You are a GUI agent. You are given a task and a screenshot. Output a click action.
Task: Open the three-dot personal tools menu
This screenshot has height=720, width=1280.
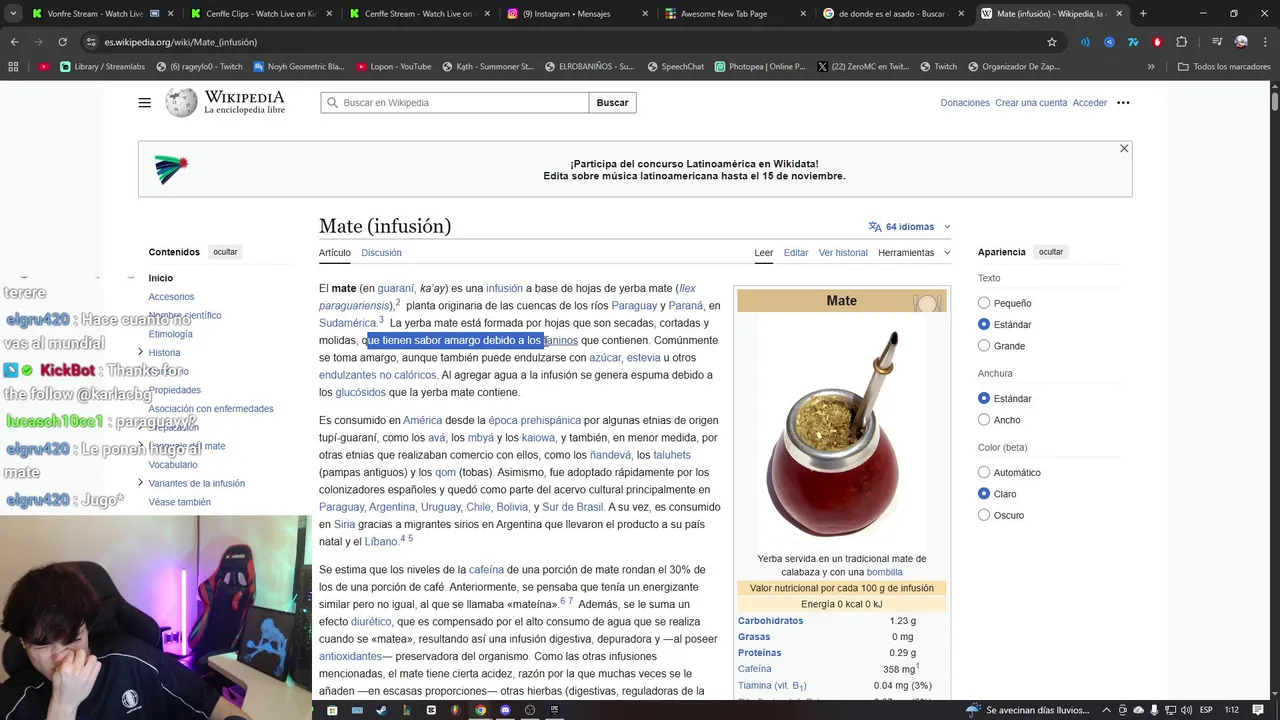[x=1123, y=103]
